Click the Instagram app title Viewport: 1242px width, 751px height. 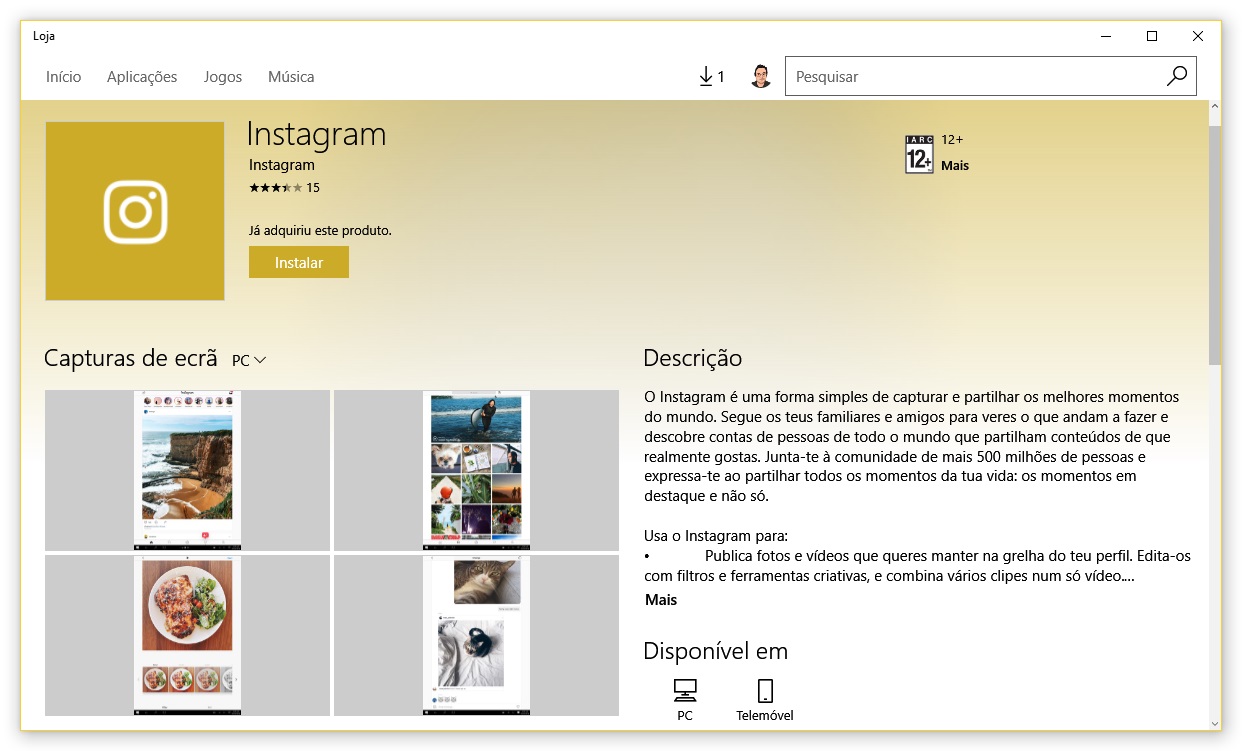click(316, 135)
